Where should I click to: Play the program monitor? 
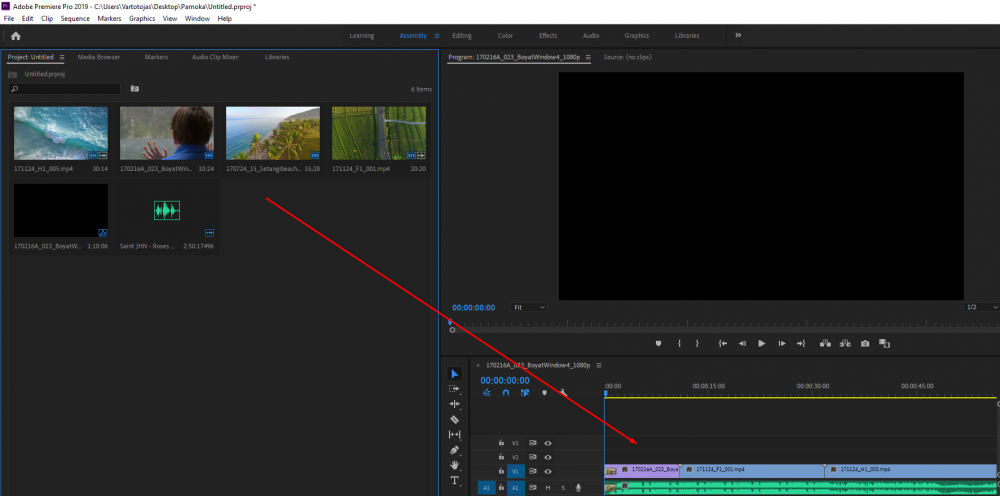(761, 343)
